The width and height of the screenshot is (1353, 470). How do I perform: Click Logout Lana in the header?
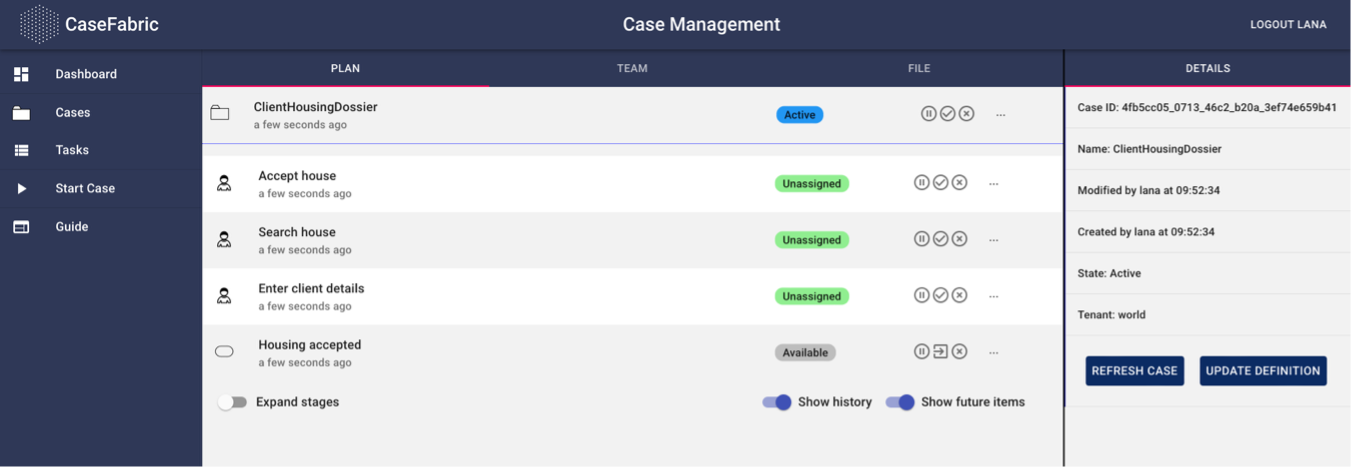tap(1288, 25)
